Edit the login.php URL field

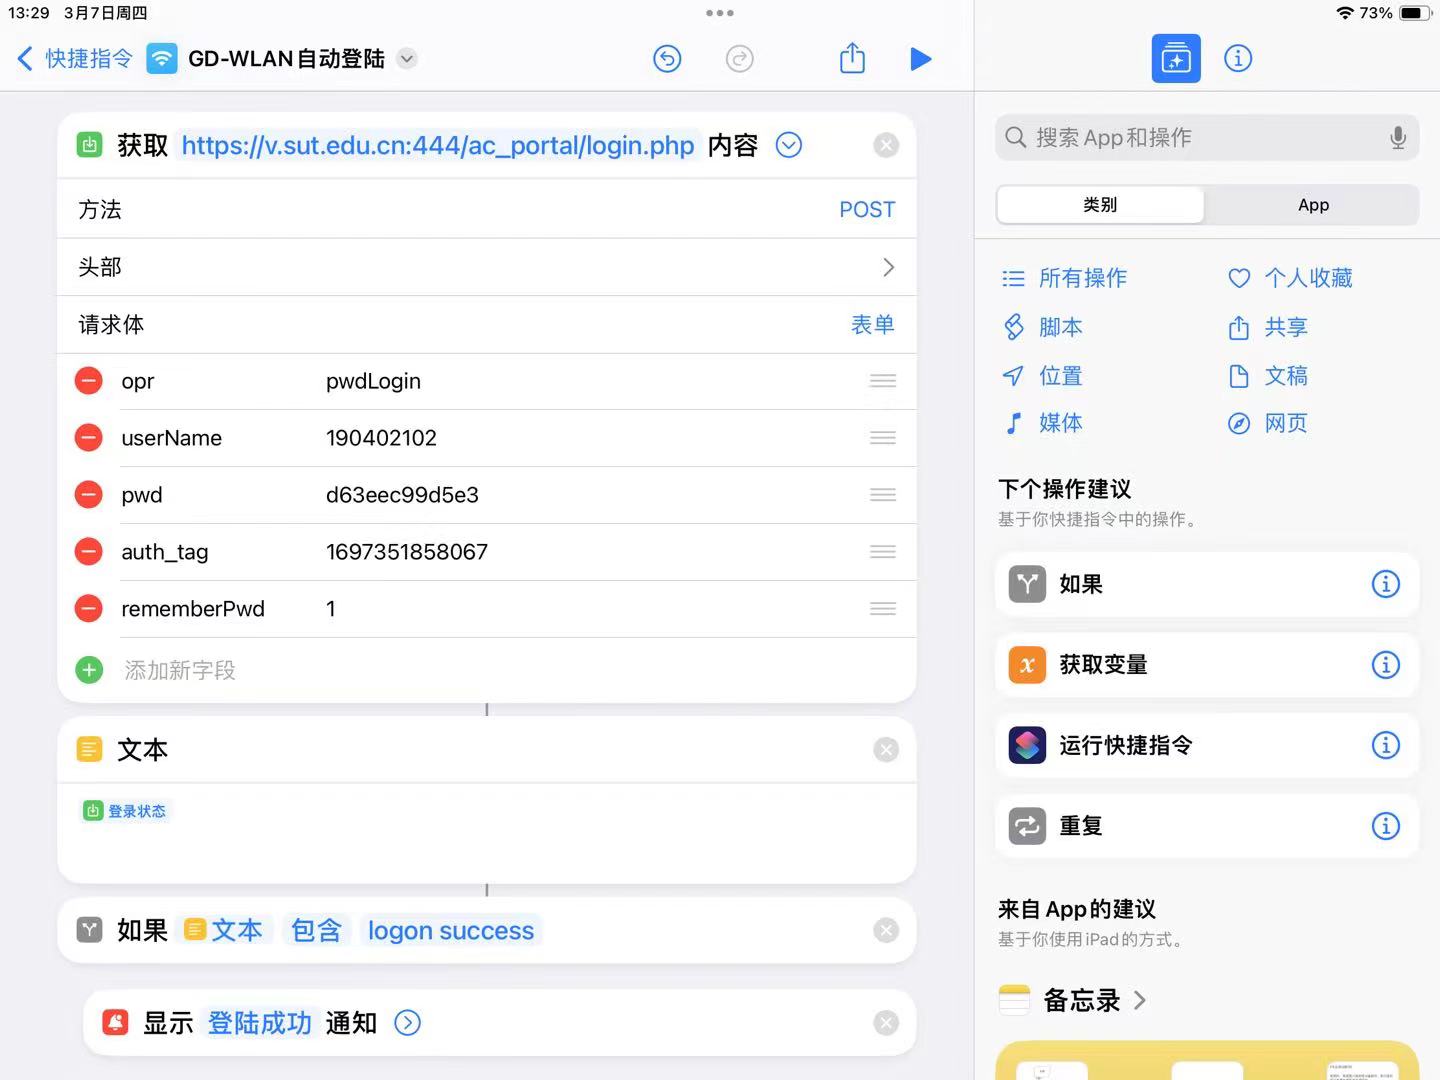coord(438,146)
